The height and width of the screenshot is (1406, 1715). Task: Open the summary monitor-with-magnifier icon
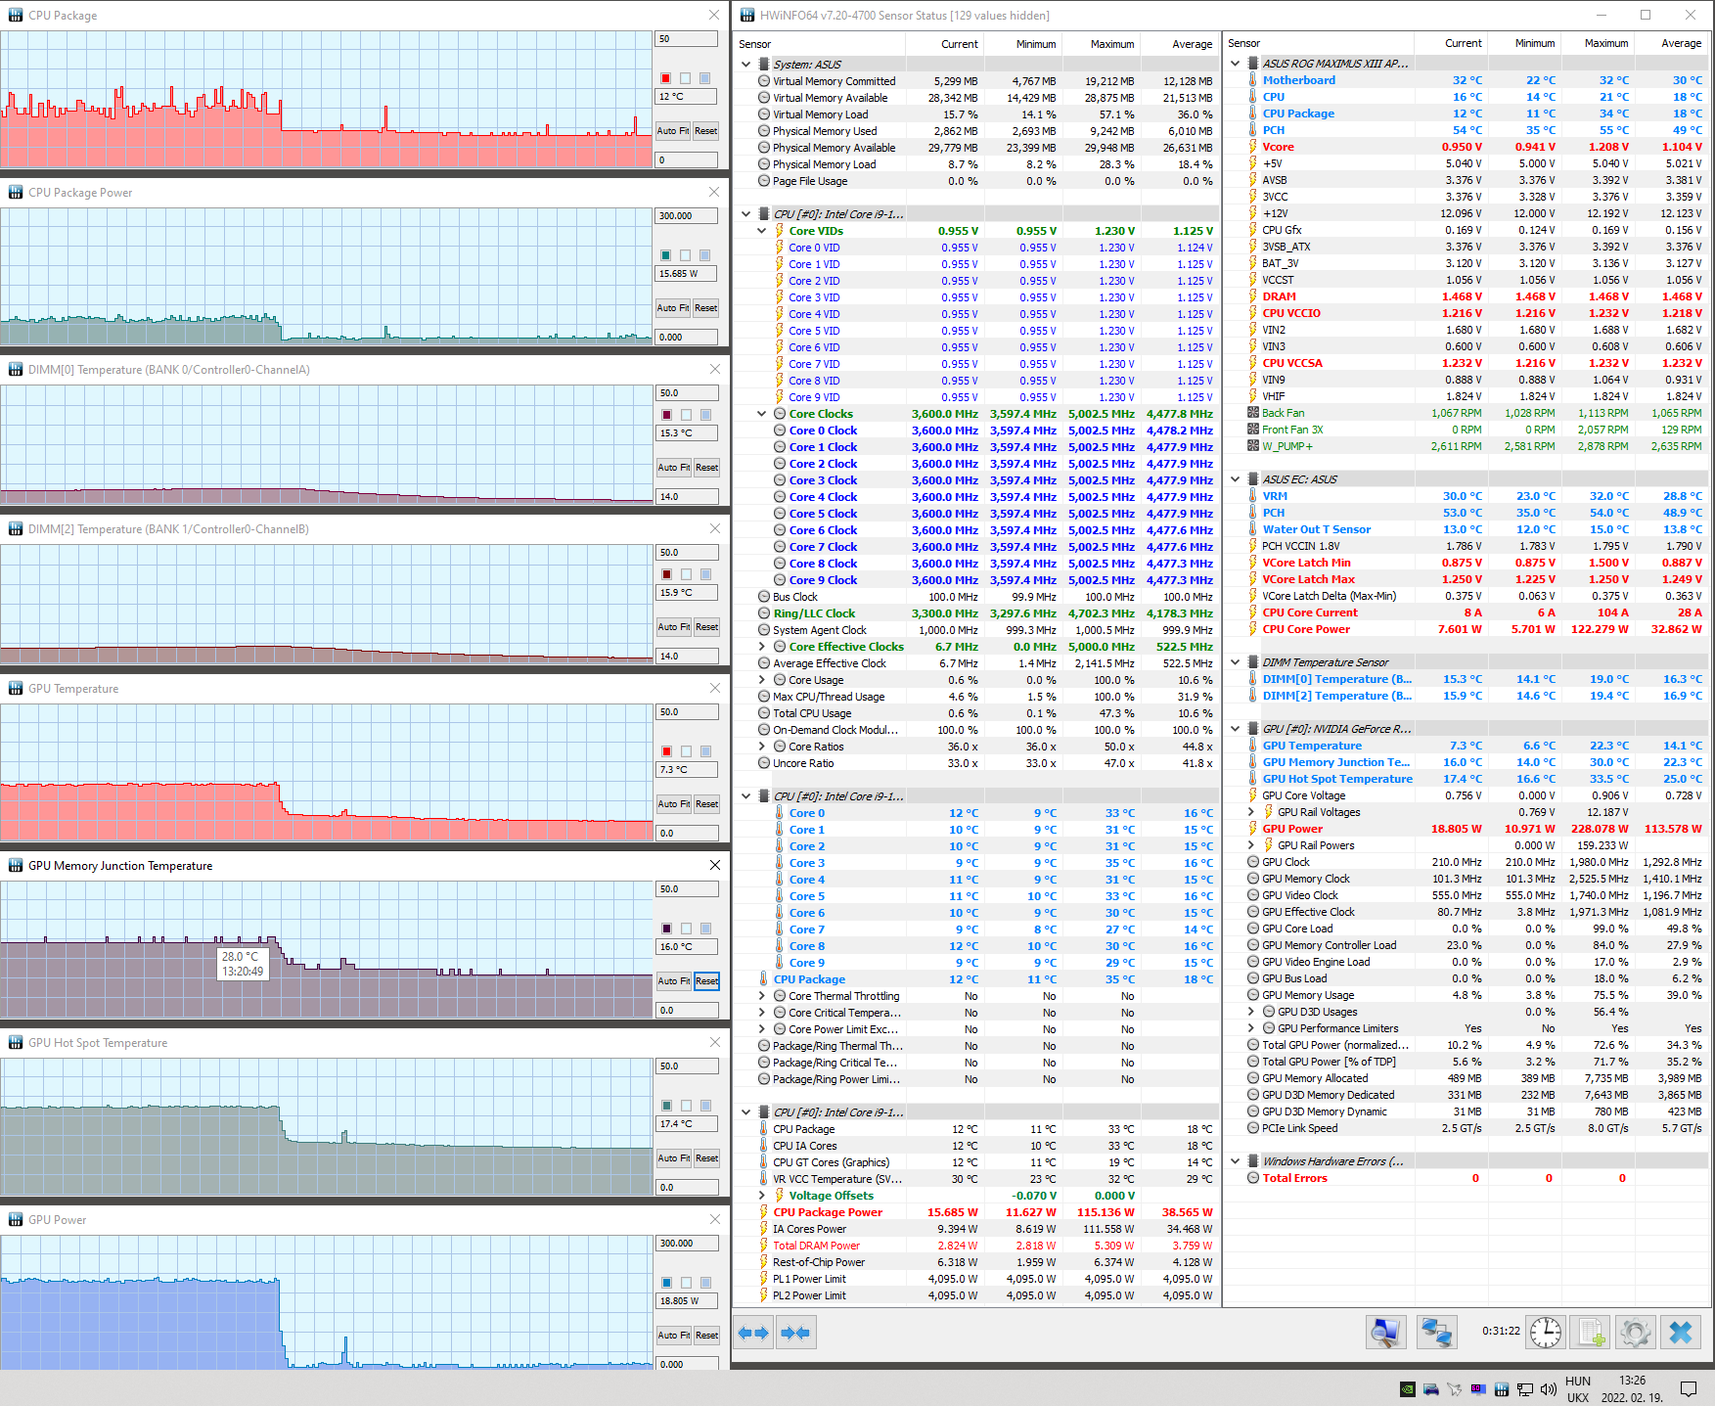(1386, 1333)
